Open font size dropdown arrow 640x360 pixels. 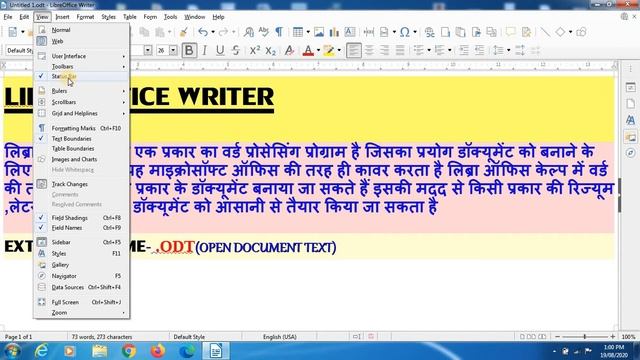pyautogui.click(x=173, y=50)
